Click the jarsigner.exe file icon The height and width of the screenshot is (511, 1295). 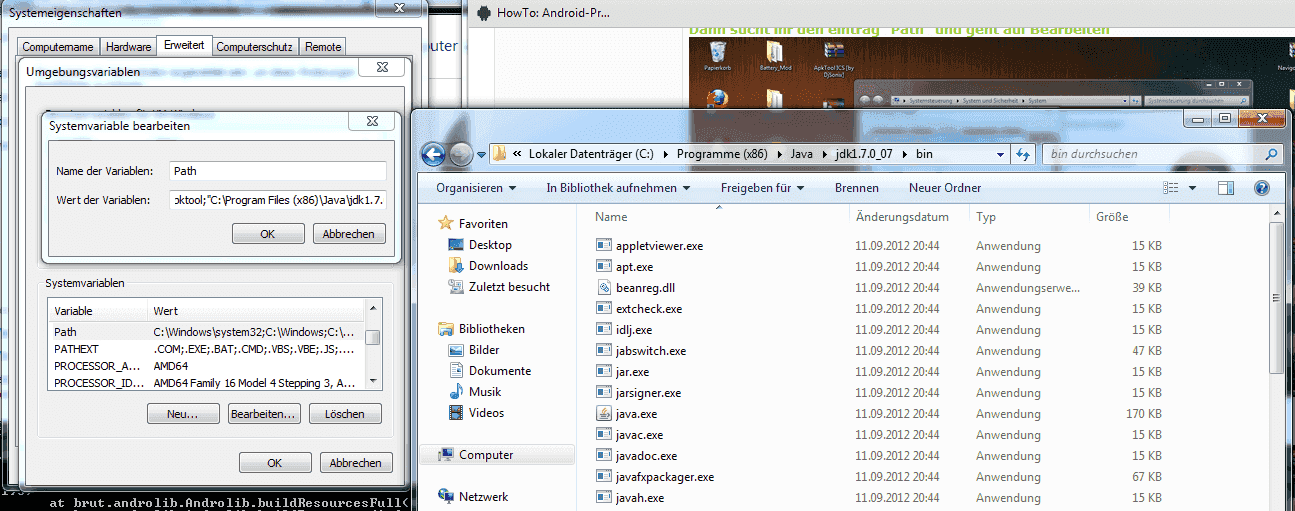click(604, 393)
